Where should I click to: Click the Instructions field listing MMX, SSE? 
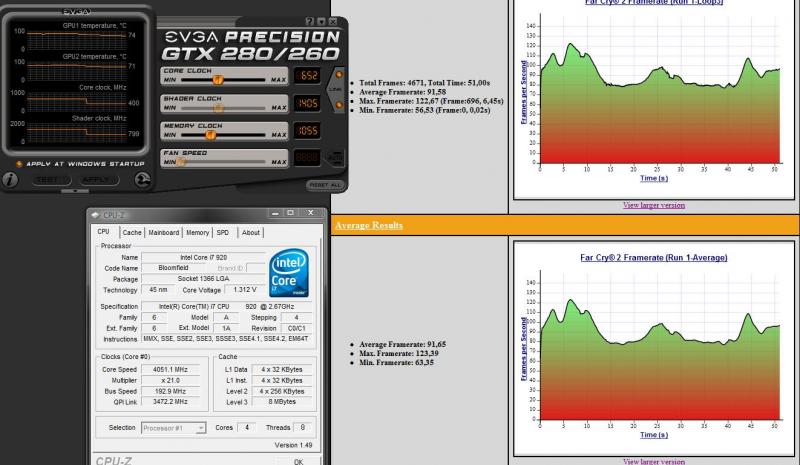(227, 339)
